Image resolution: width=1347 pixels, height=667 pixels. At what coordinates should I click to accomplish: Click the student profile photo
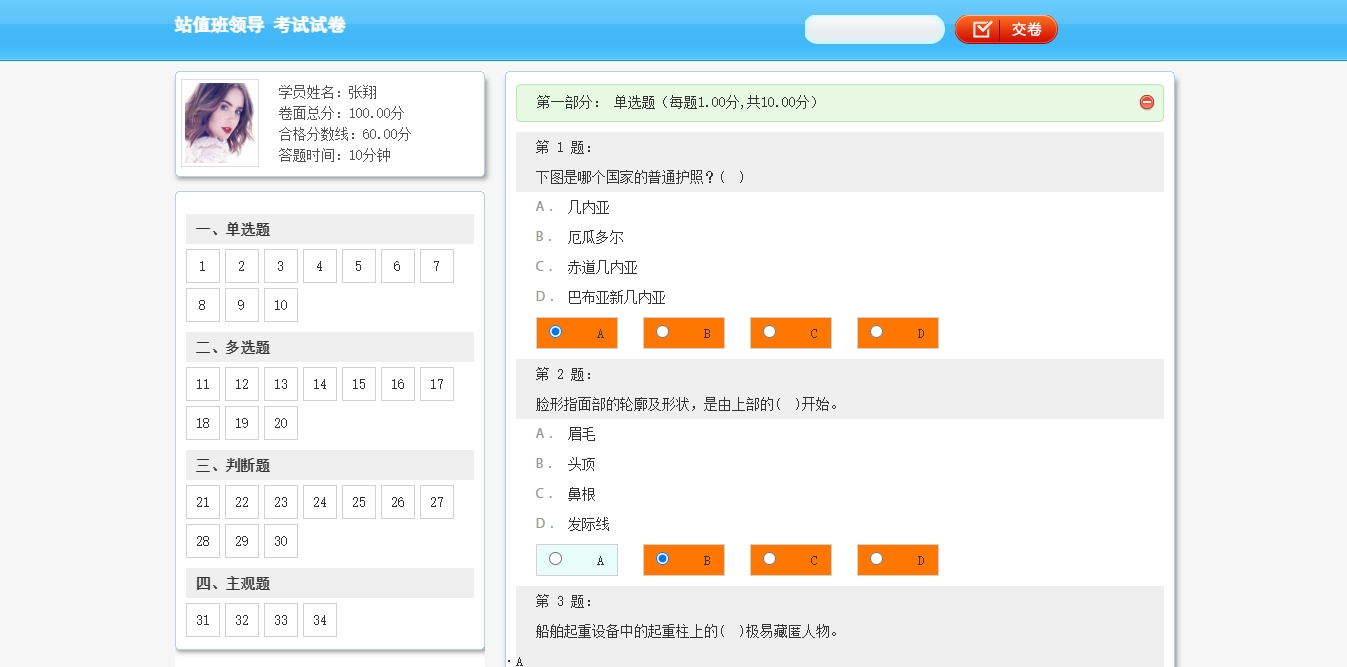point(220,123)
